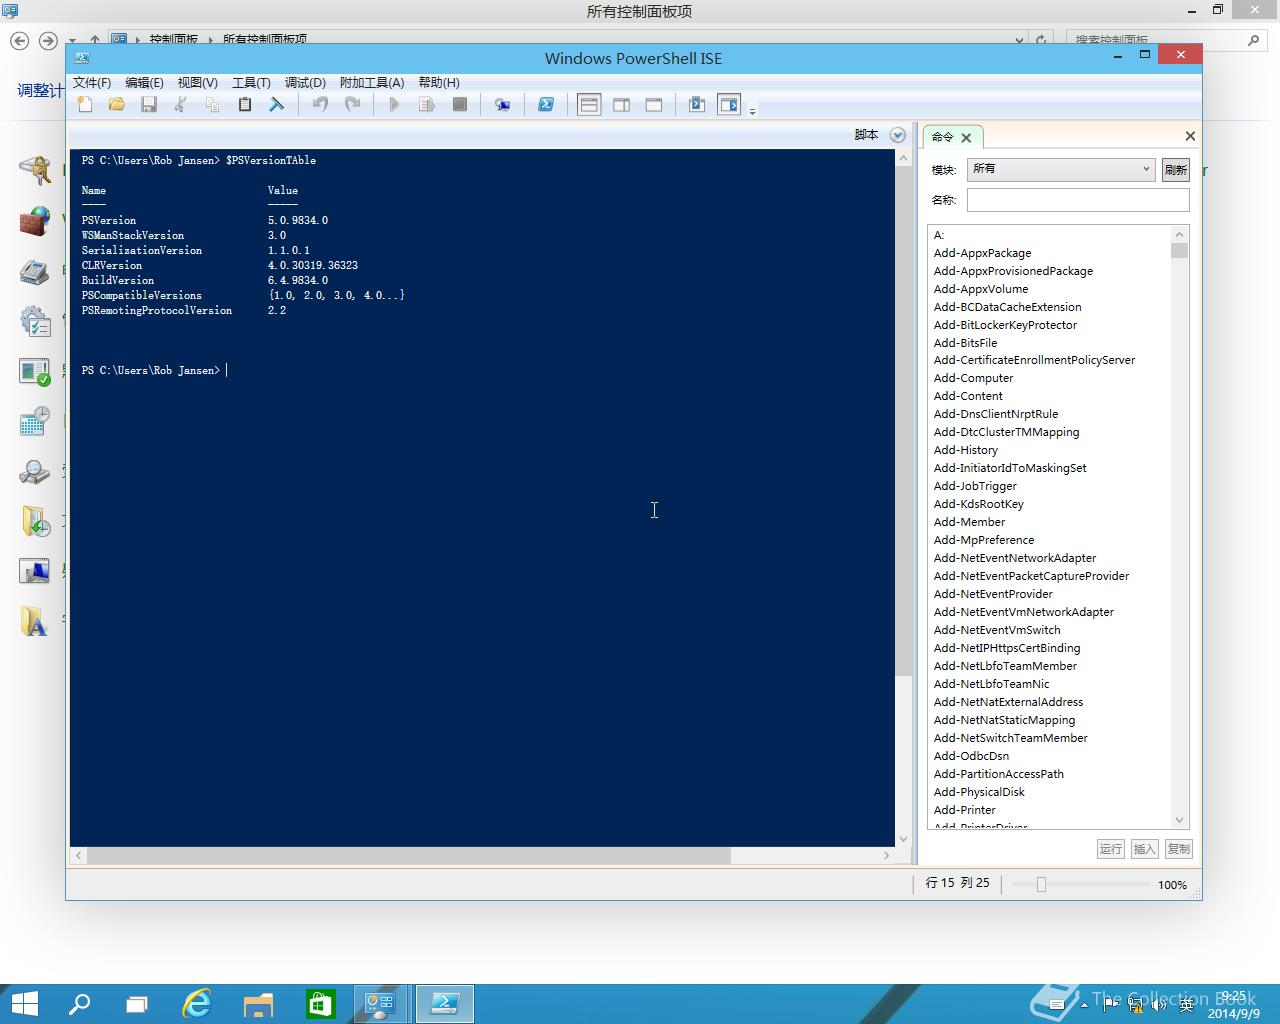Show script pane on top layout icon
Viewport: 1280px width, 1024px height.
coord(589,104)
